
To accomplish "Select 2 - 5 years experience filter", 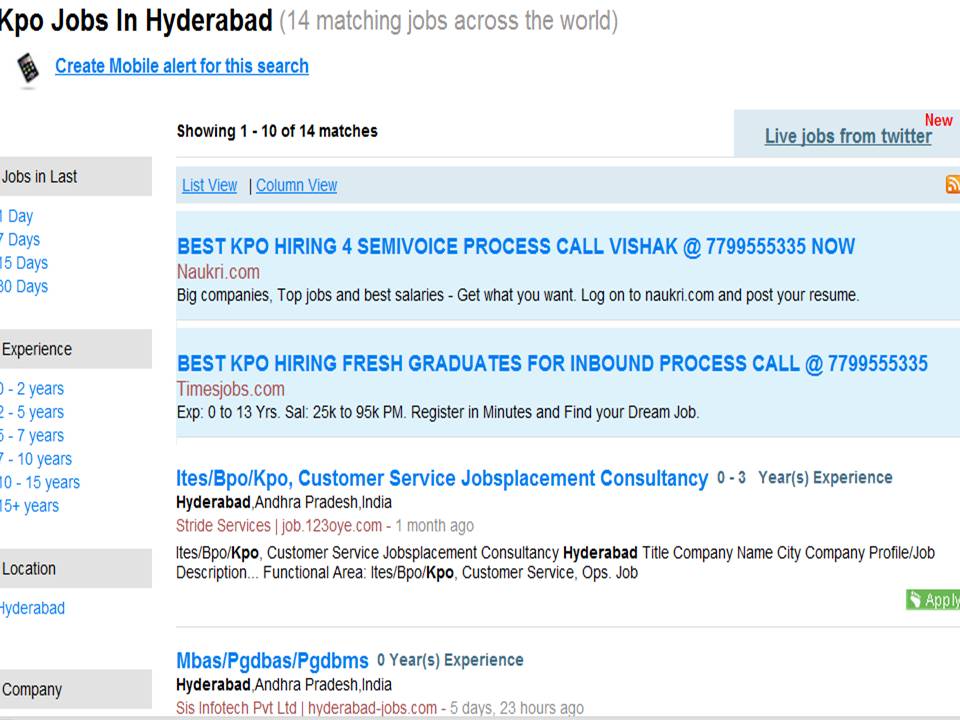I will 32,412.
